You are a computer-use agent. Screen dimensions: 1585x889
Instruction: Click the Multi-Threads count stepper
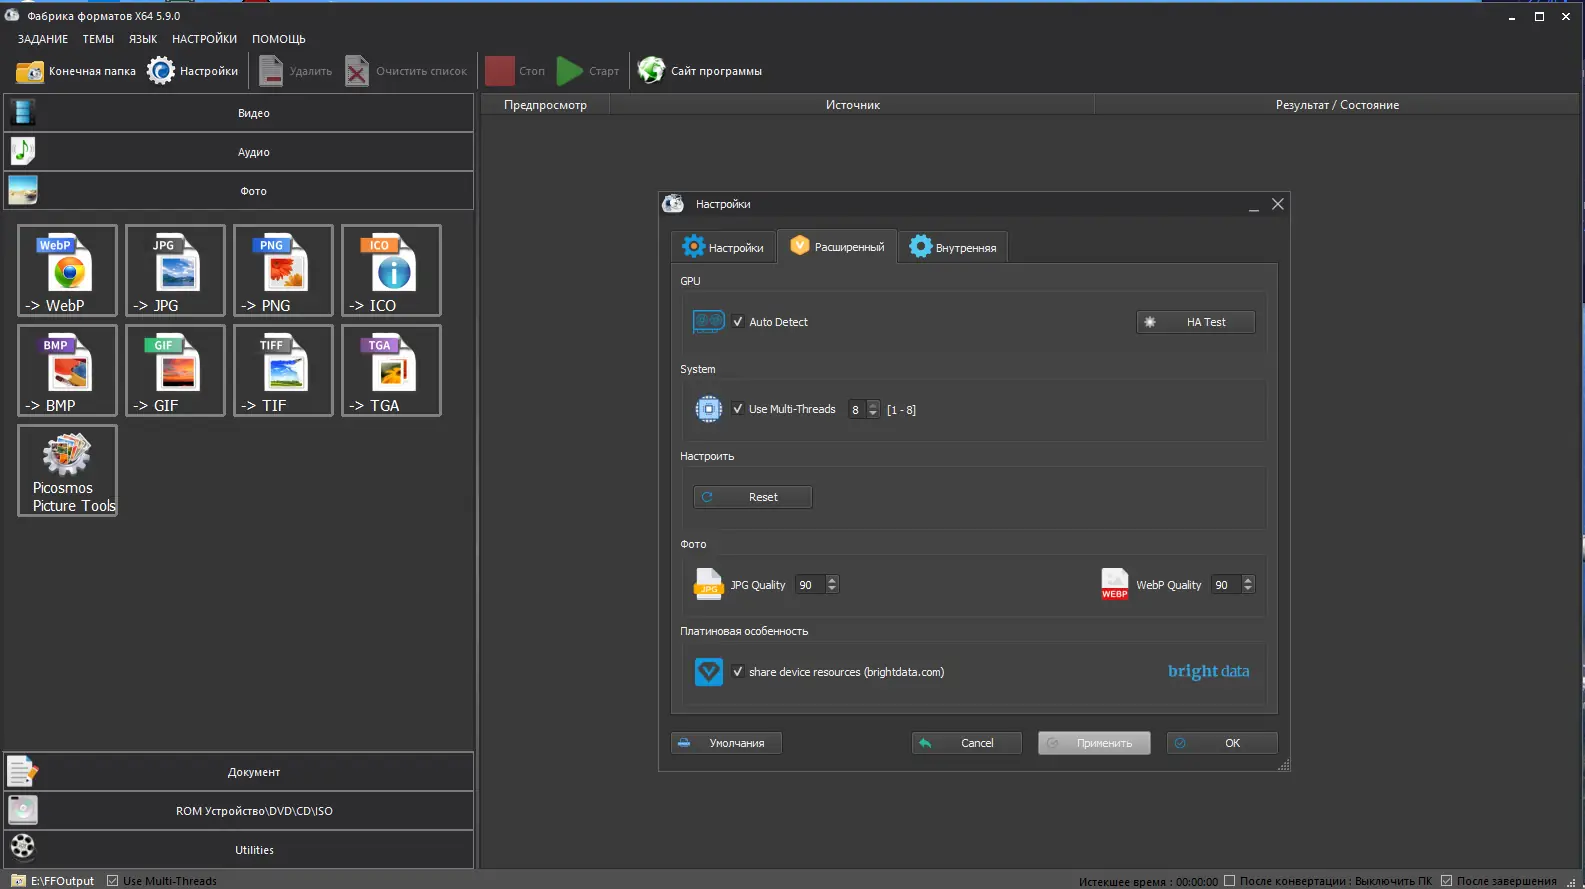pos(873,409)
